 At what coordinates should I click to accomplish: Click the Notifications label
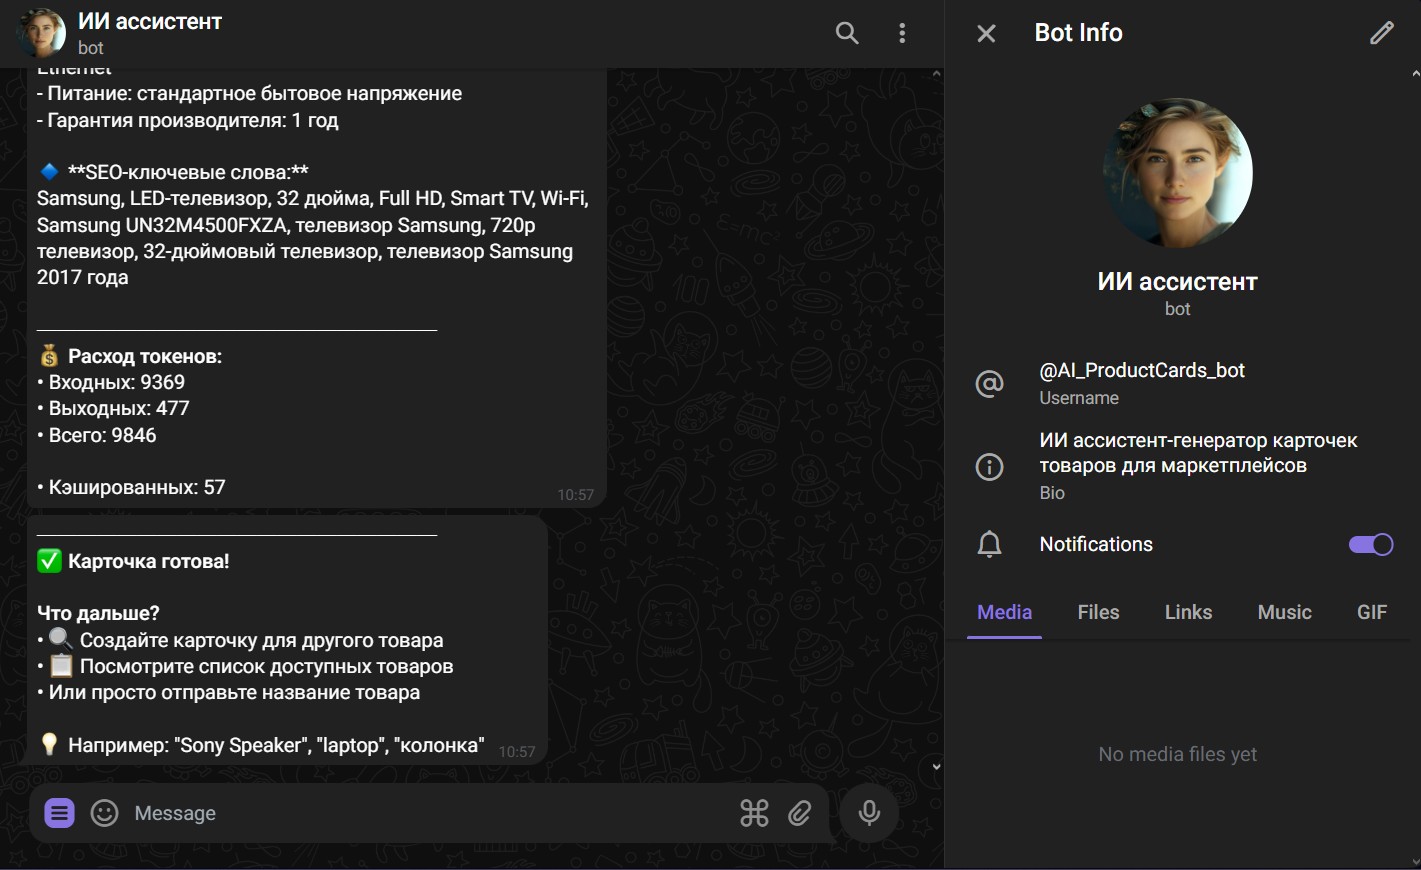[x=1096, y=544]
